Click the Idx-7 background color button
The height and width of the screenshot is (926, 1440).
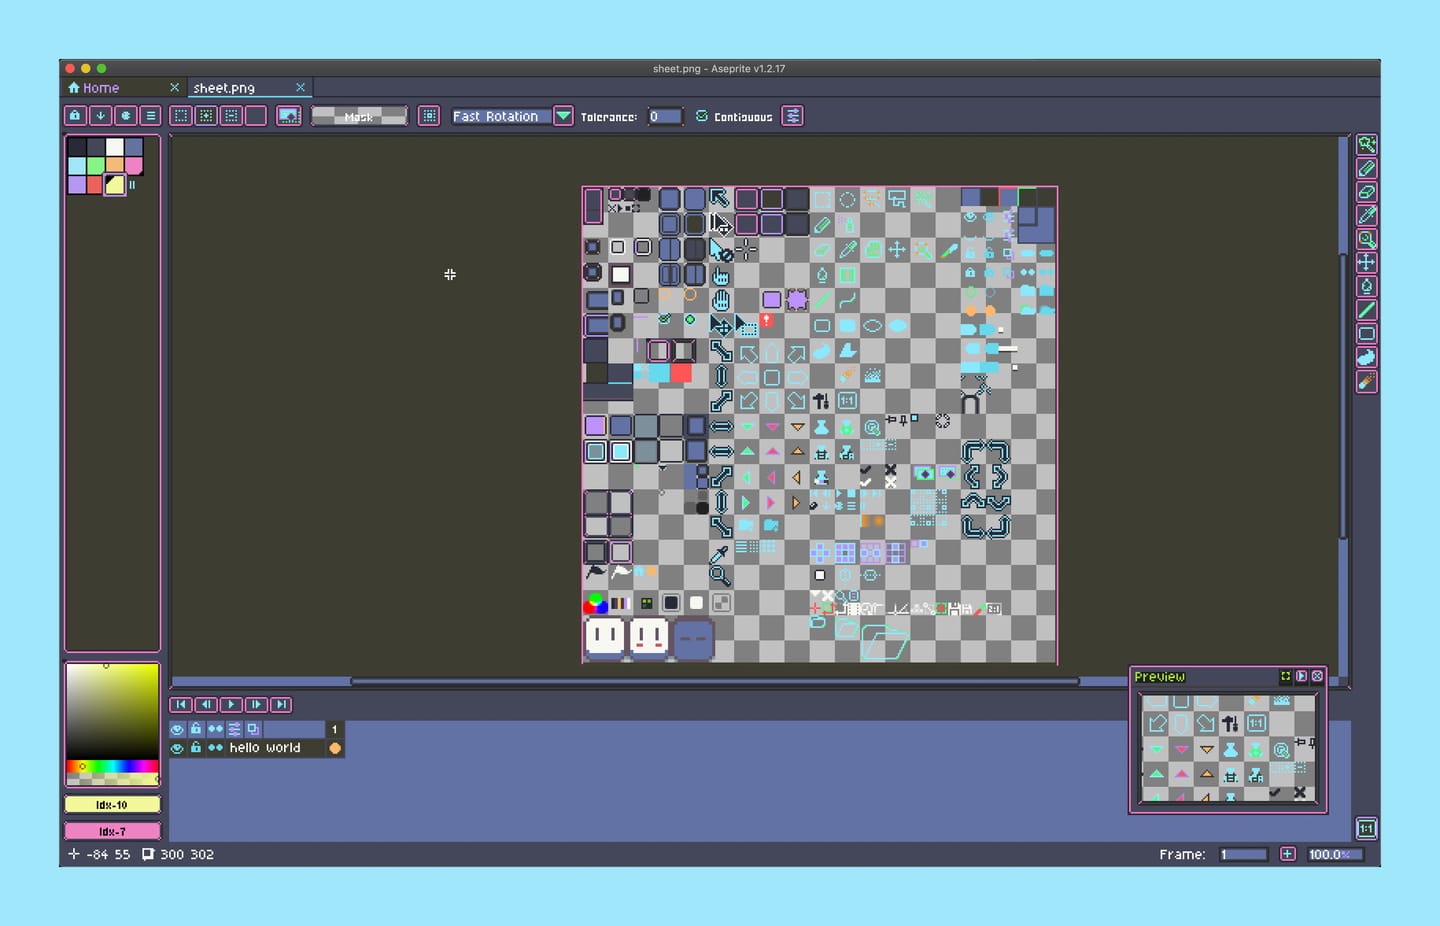point(112,831)
